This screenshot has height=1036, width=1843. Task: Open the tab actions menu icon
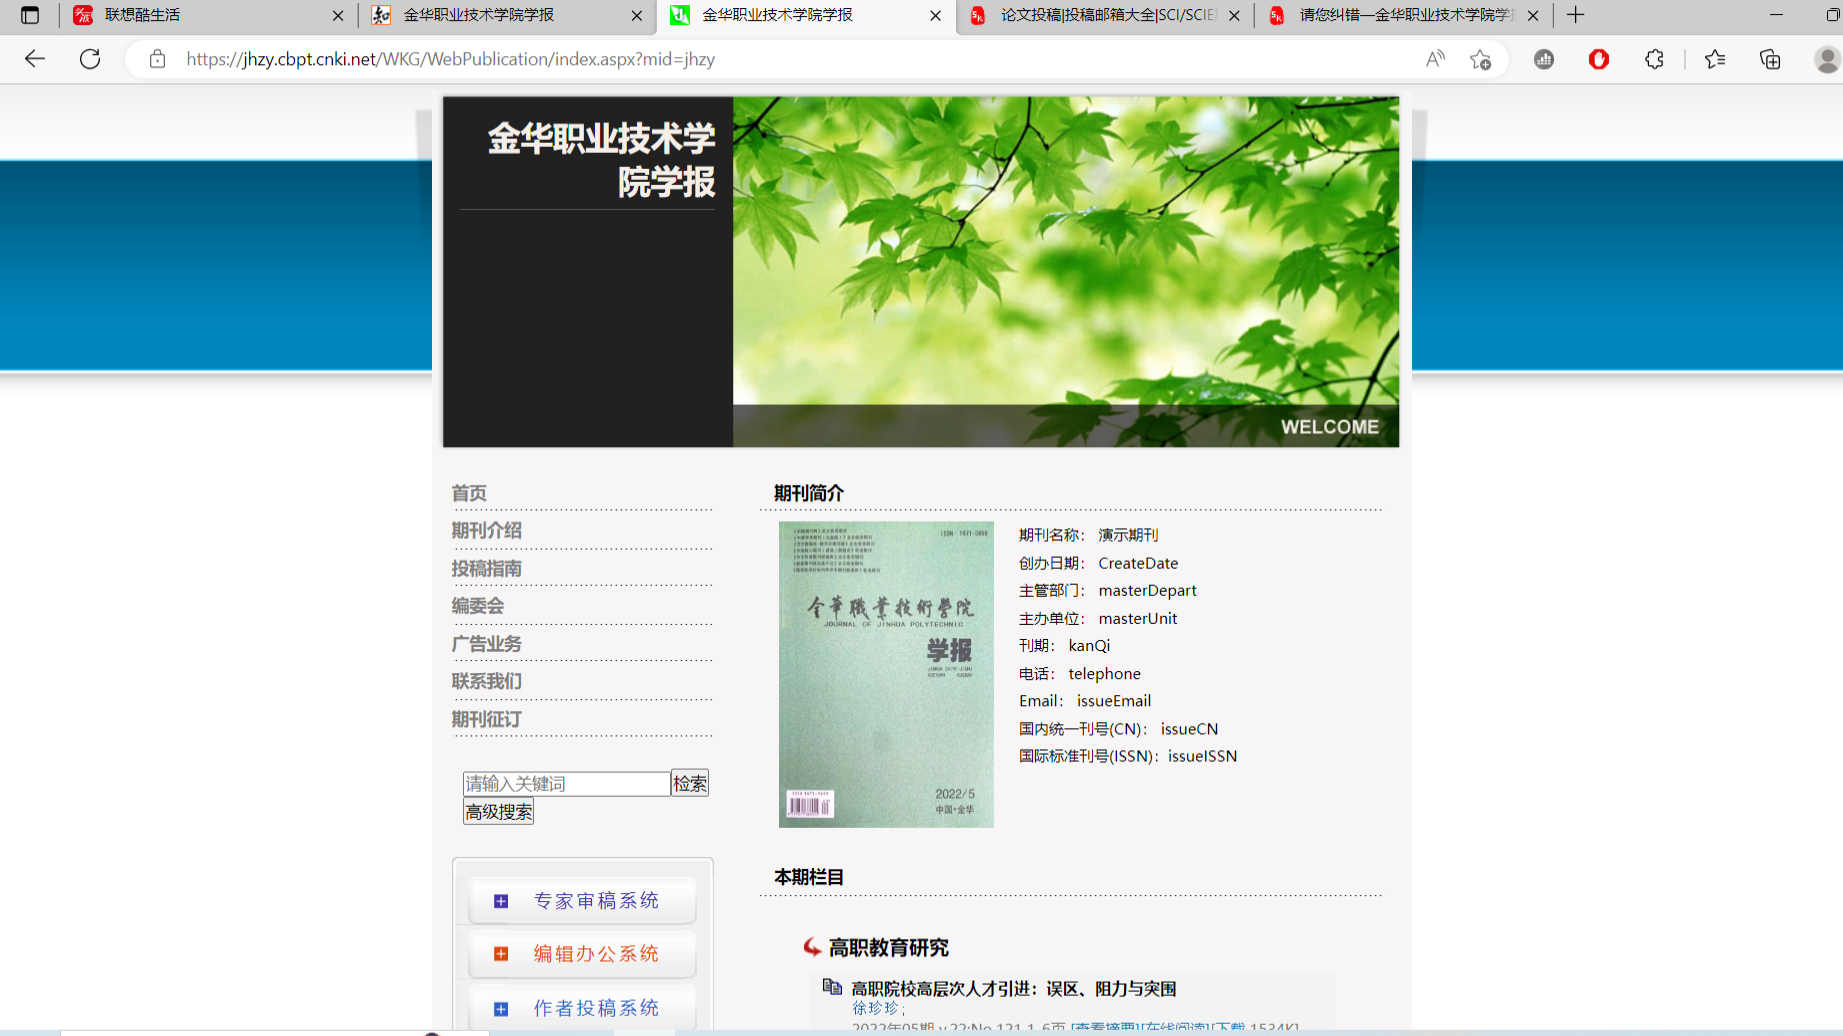click(x=30, y=15)
